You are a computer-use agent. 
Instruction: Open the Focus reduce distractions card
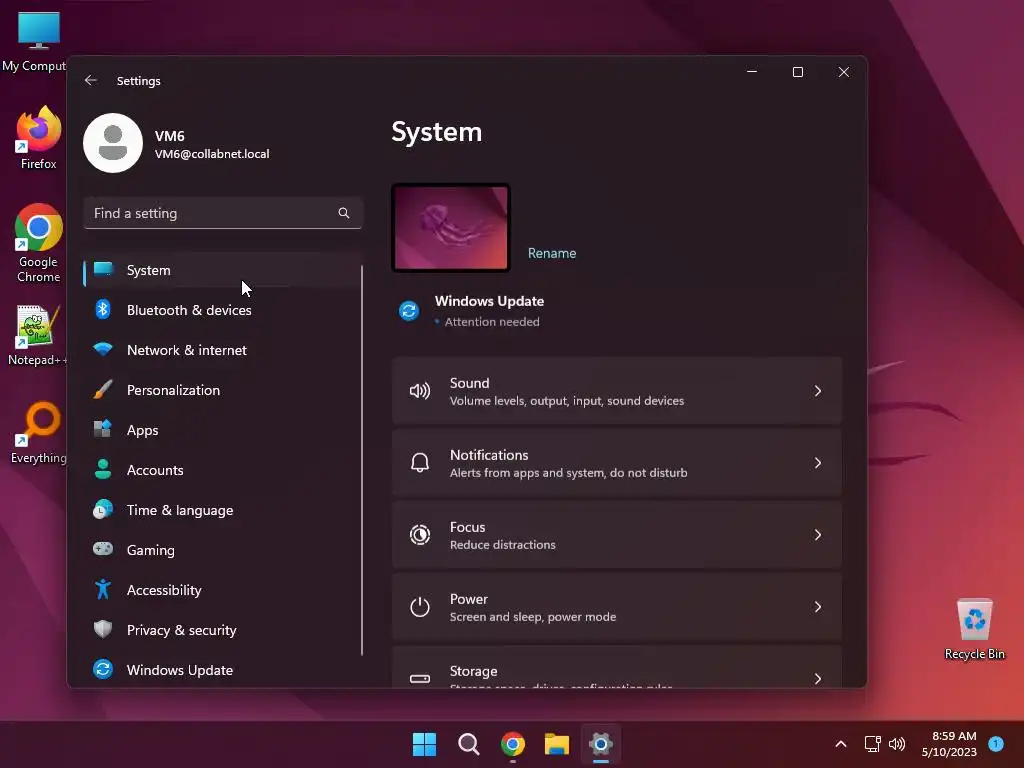tap(616, 534)
